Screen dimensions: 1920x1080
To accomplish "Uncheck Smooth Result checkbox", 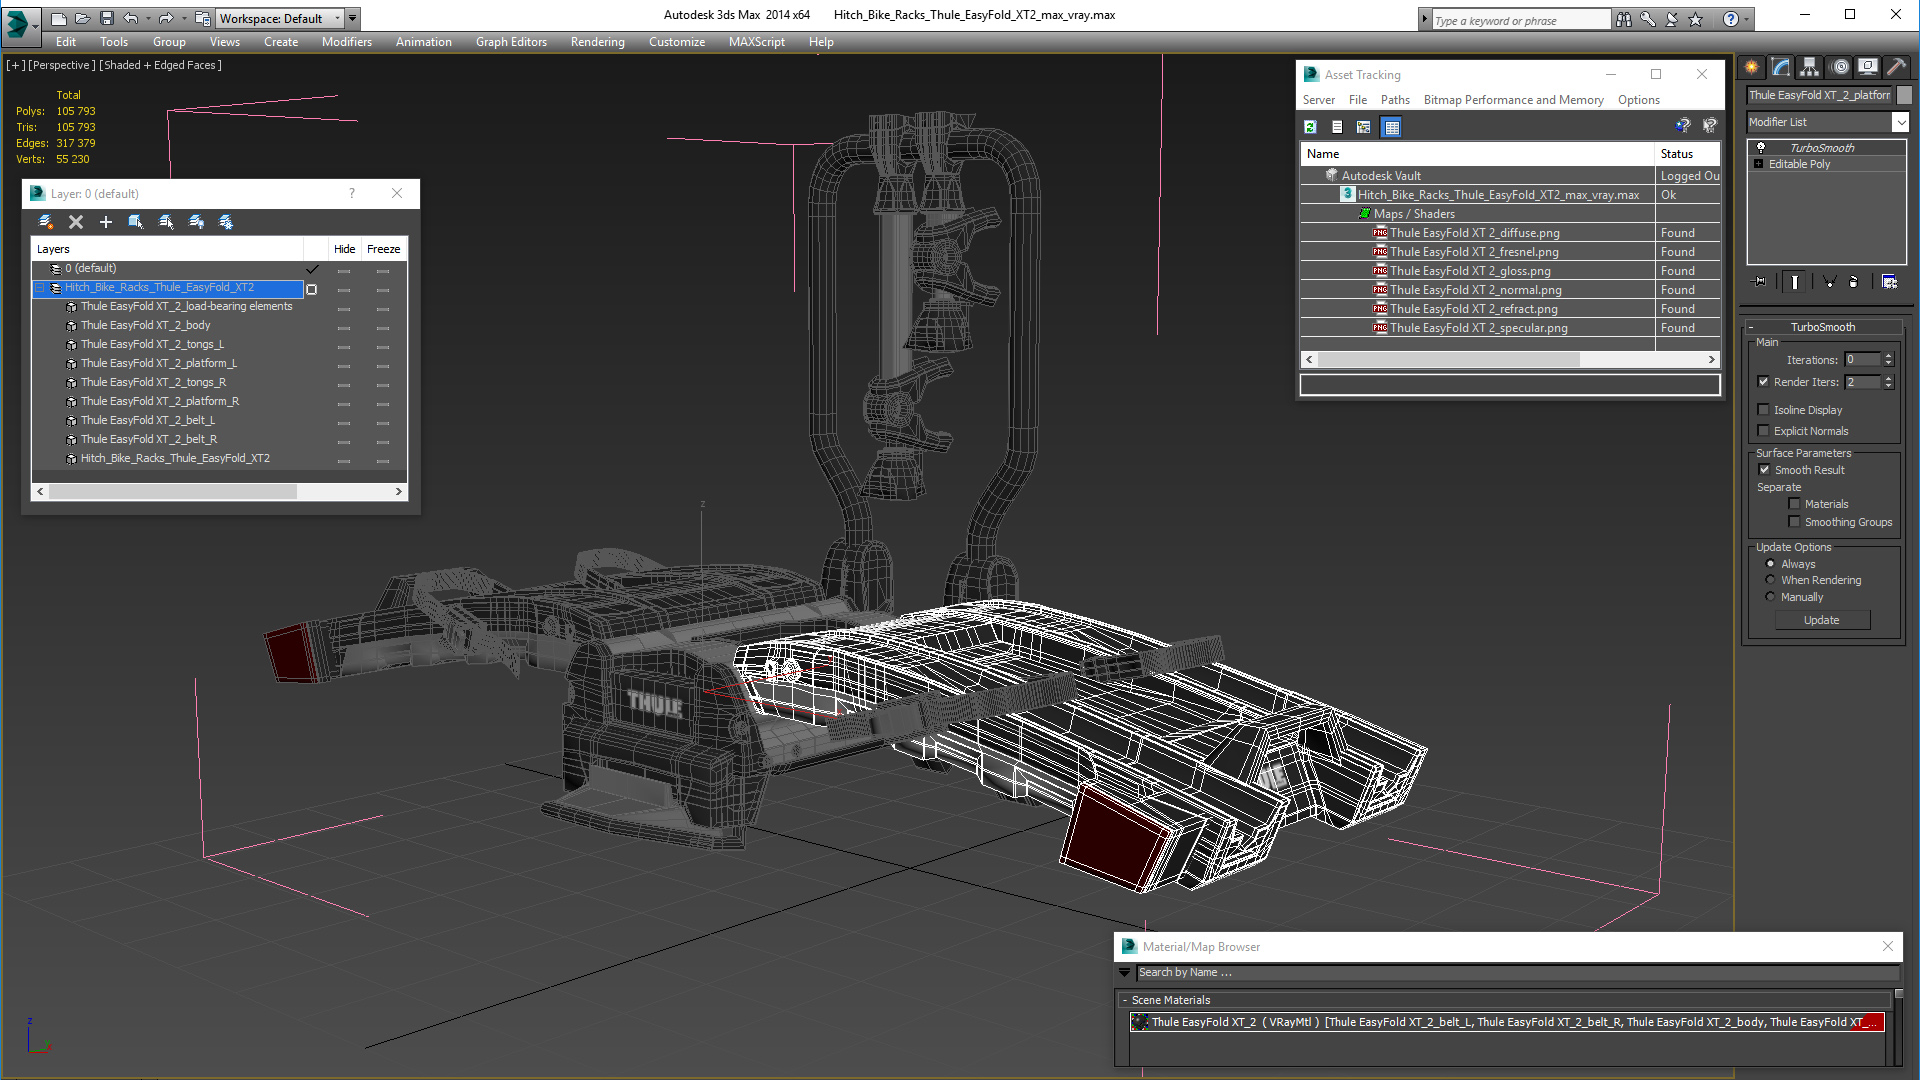I will [x=1764, y=470].
